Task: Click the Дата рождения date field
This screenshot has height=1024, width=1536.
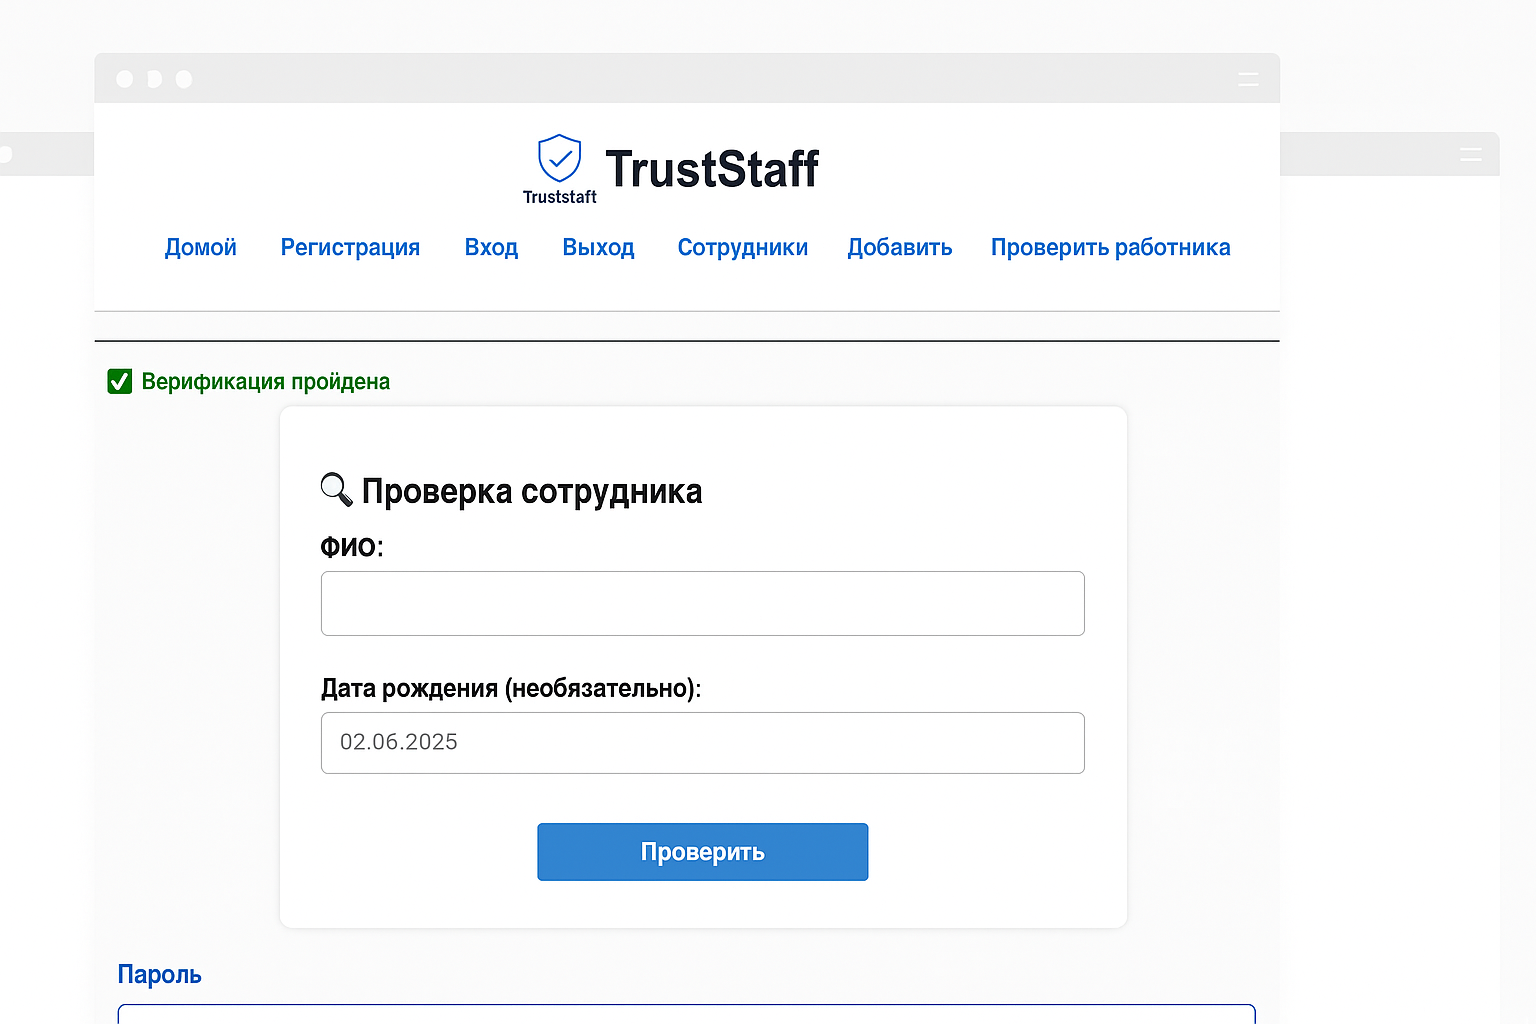Action: point(703,743)
